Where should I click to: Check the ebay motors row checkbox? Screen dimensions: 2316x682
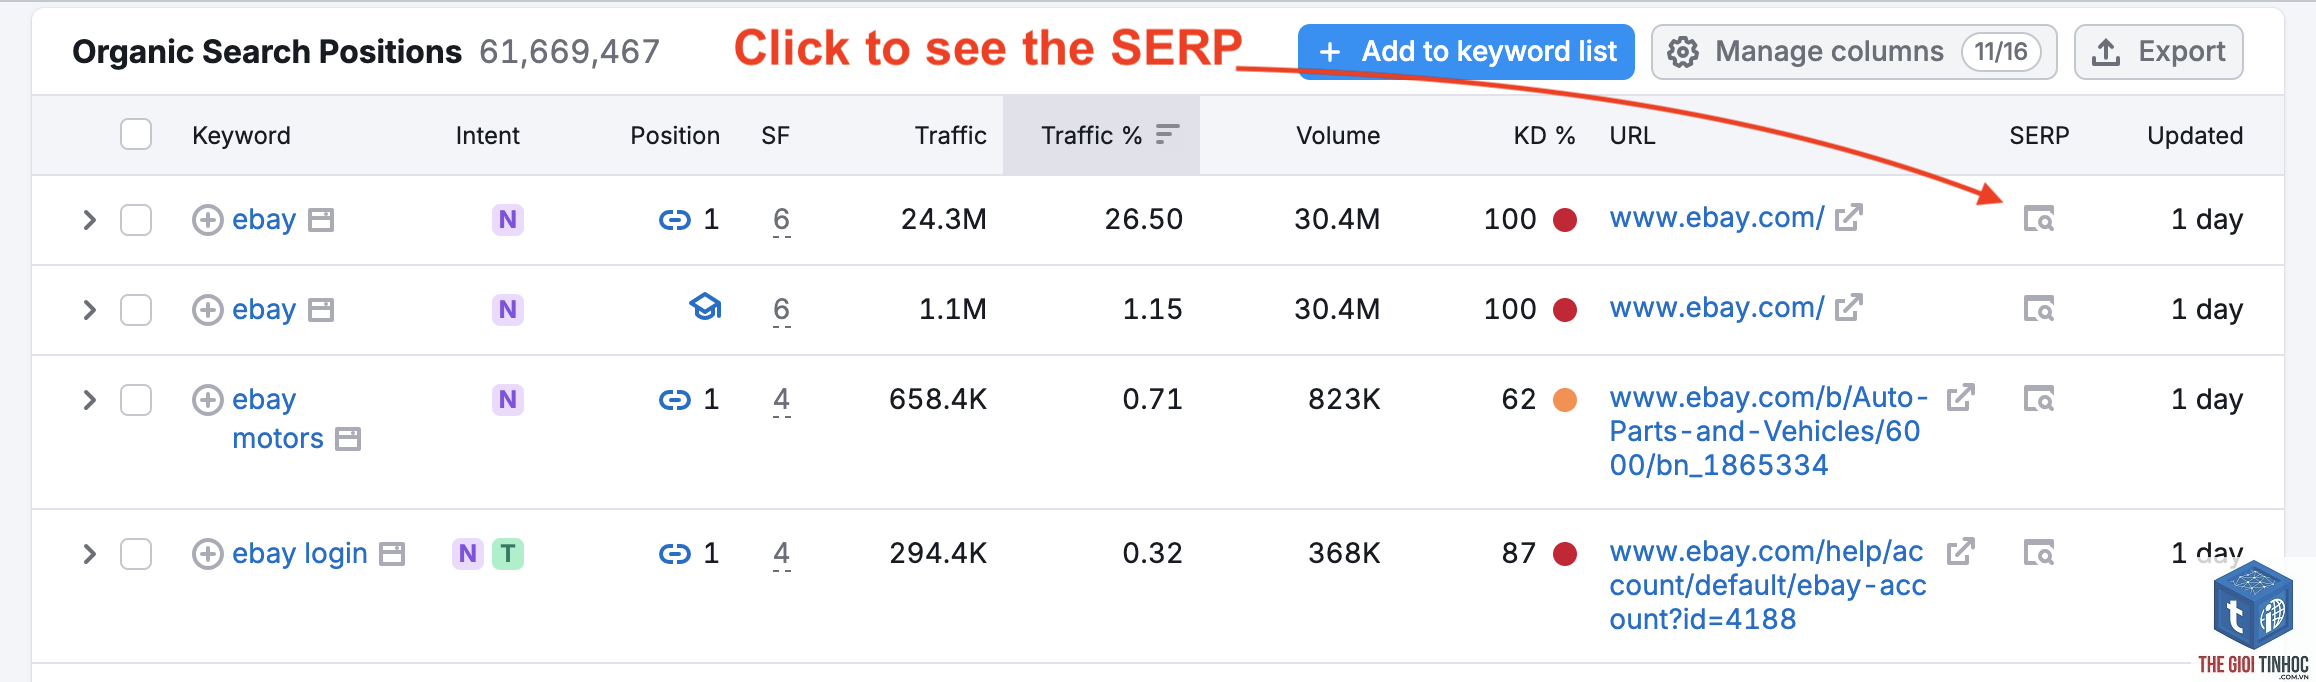136,400
